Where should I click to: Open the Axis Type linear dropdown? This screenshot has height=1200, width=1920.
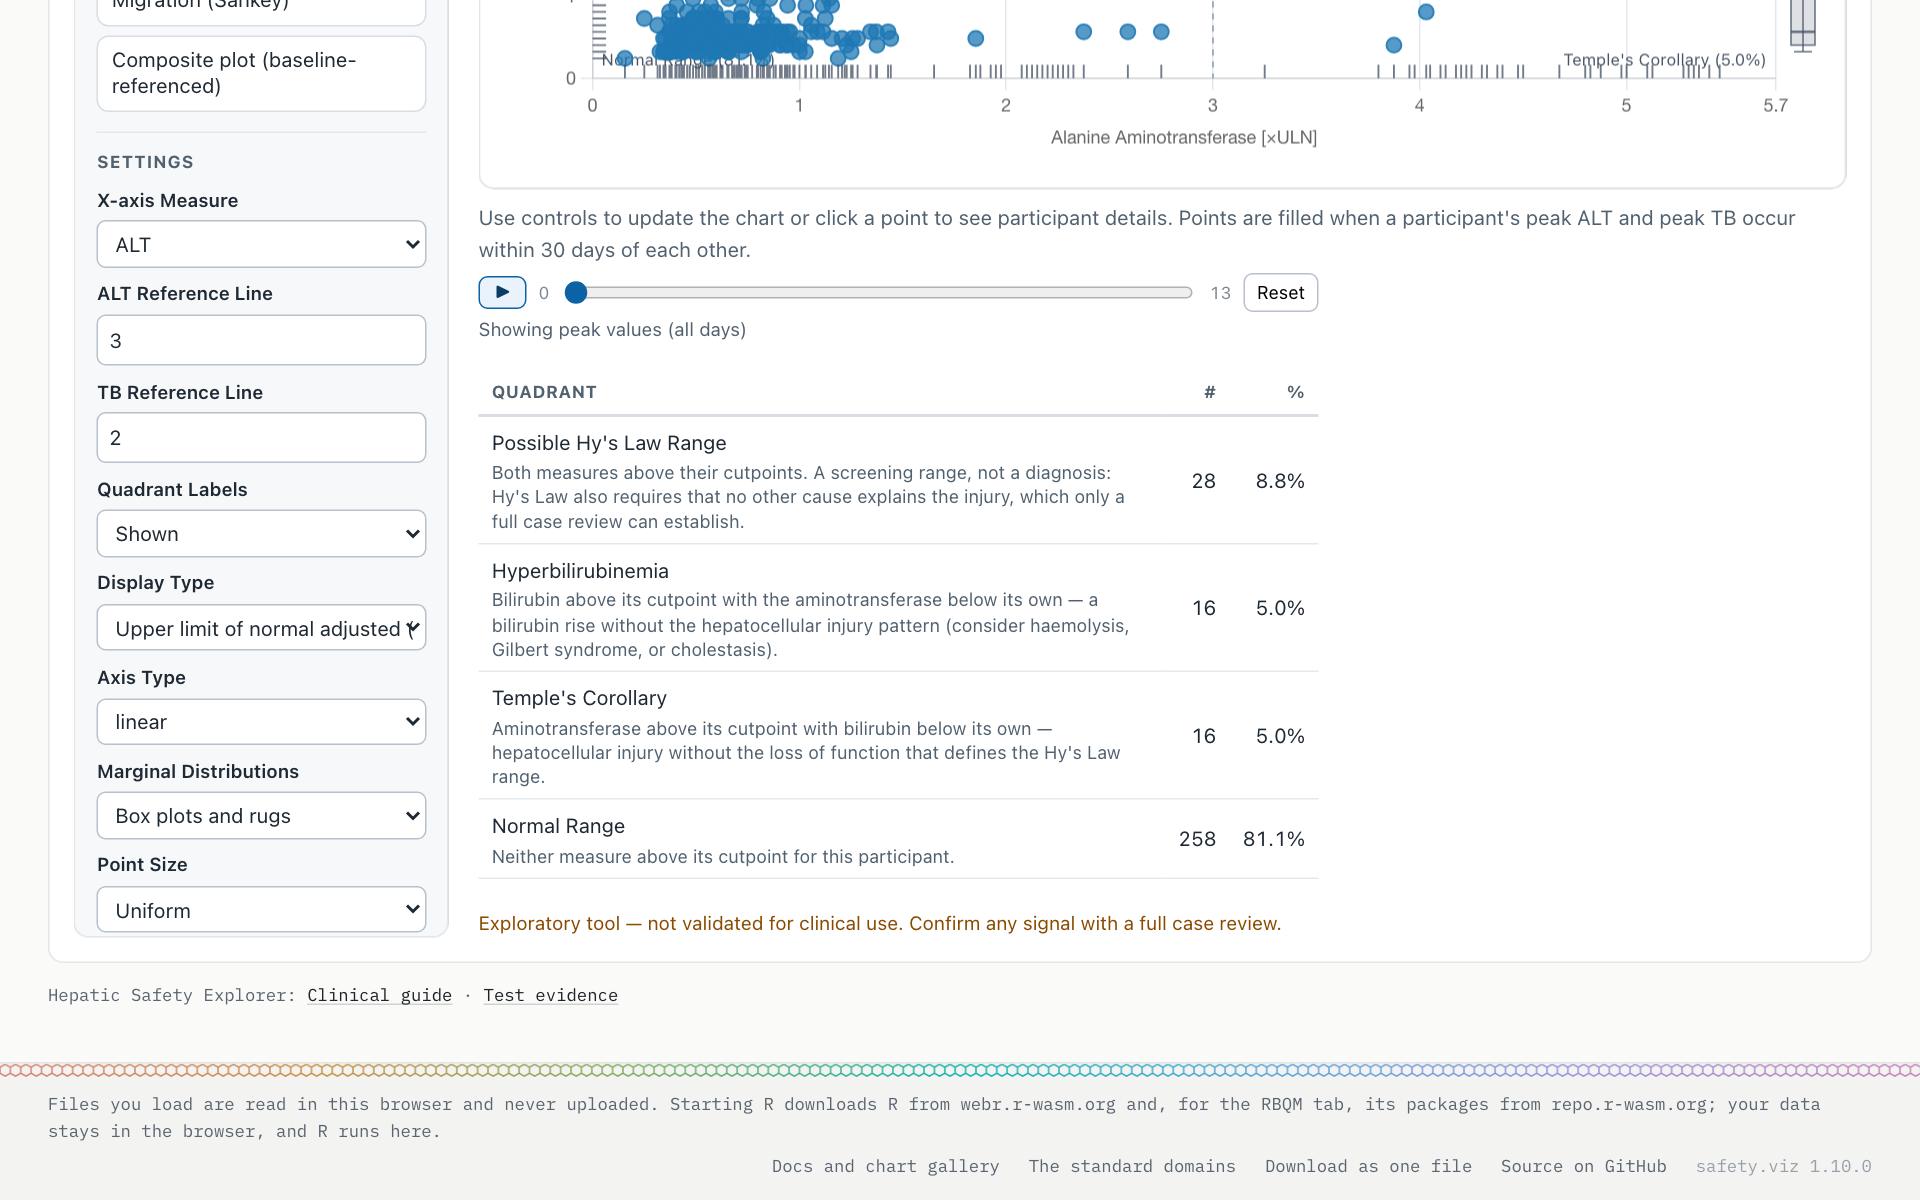[261, 722]
